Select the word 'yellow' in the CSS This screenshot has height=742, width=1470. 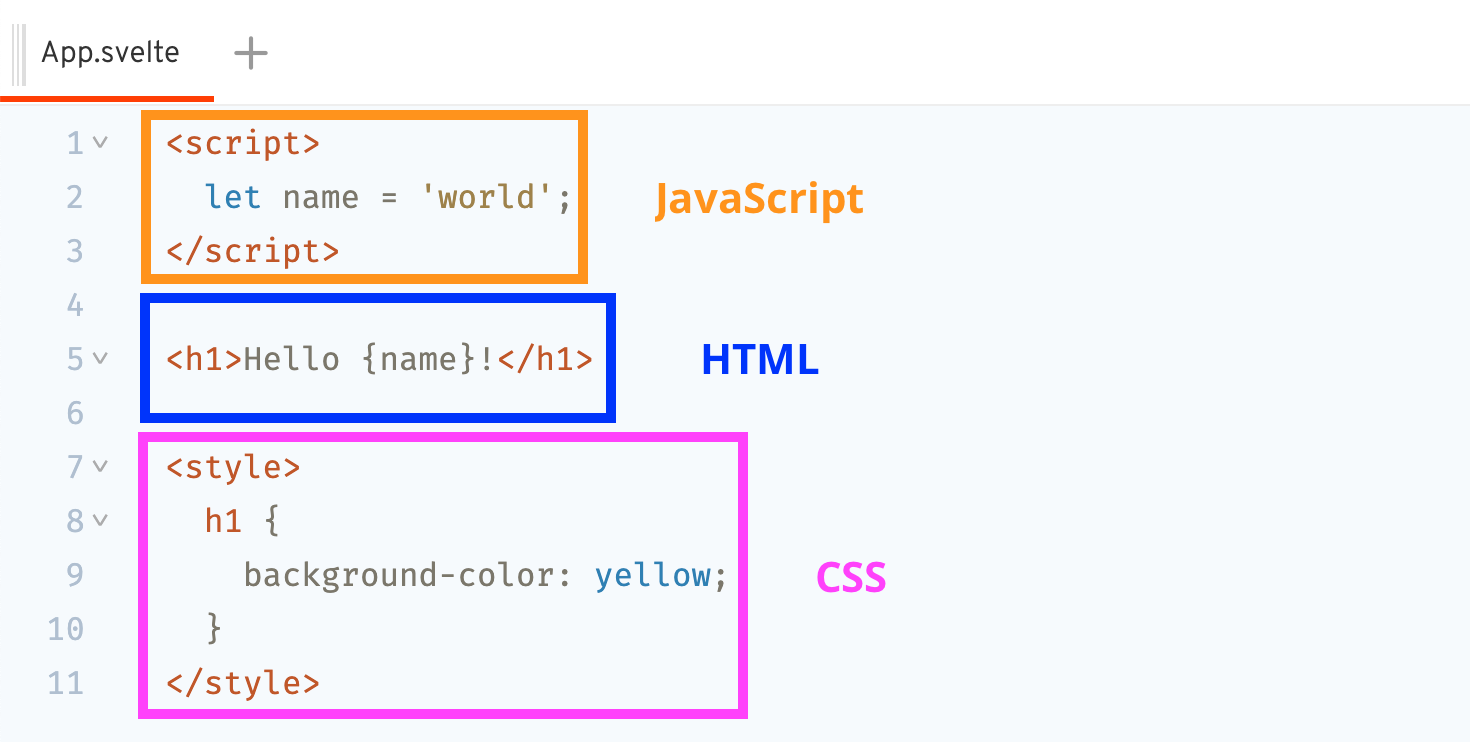coord(651,574)
